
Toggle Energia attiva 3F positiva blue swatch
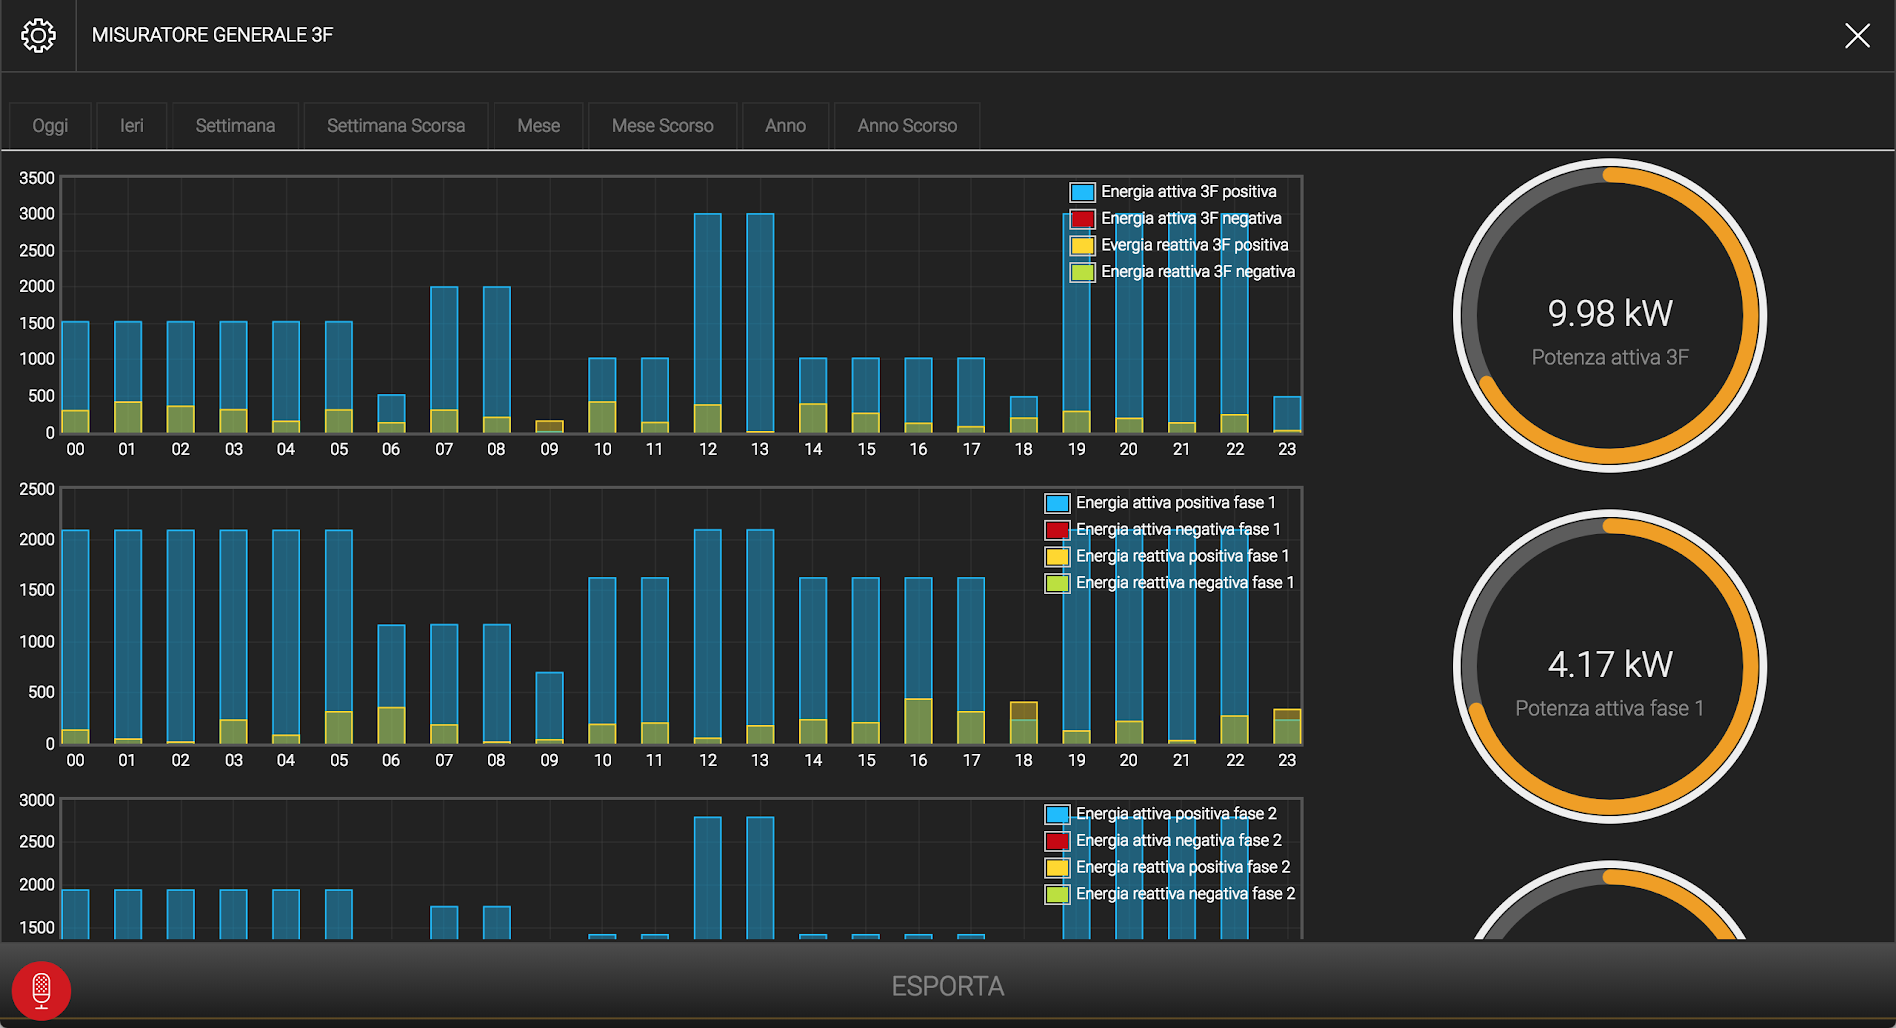click(x=1082, y=192)
